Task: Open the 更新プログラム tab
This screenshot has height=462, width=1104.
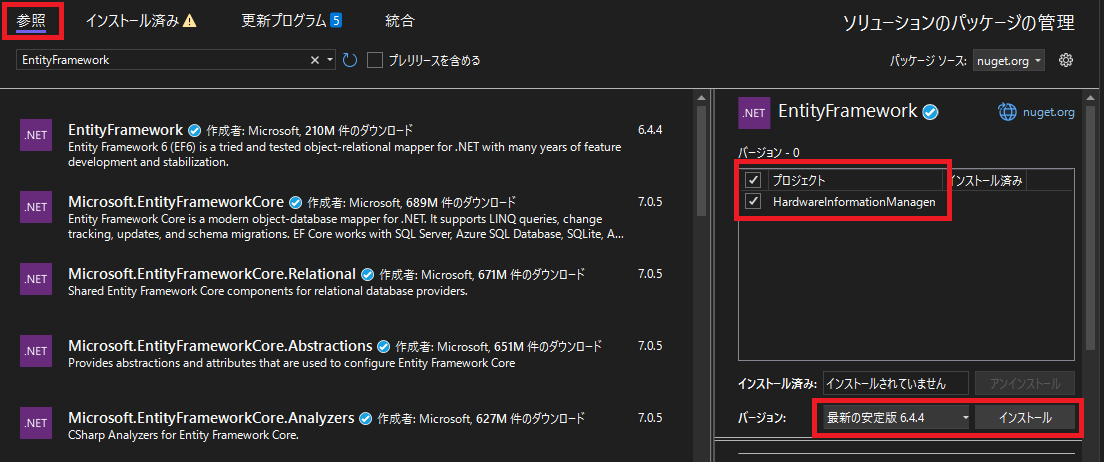Action: [x=291, y=20]
